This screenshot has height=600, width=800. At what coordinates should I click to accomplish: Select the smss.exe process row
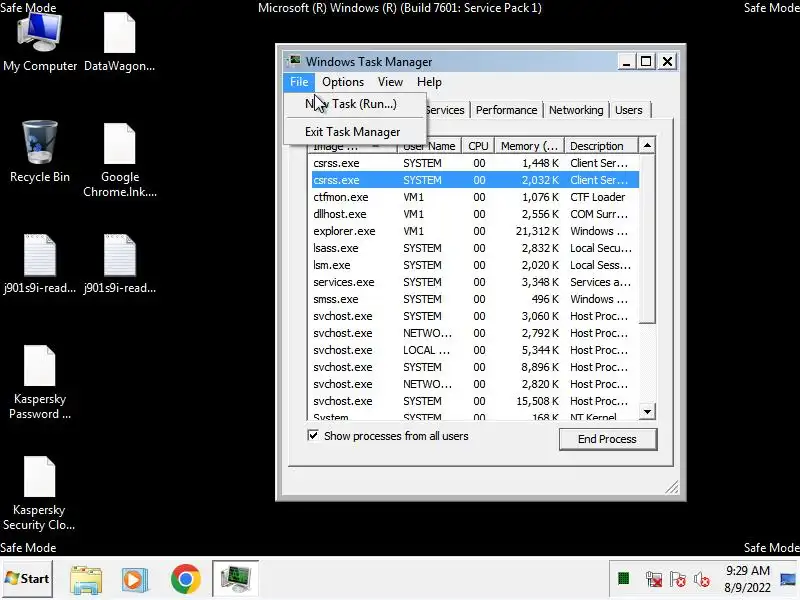click(474, 299)
